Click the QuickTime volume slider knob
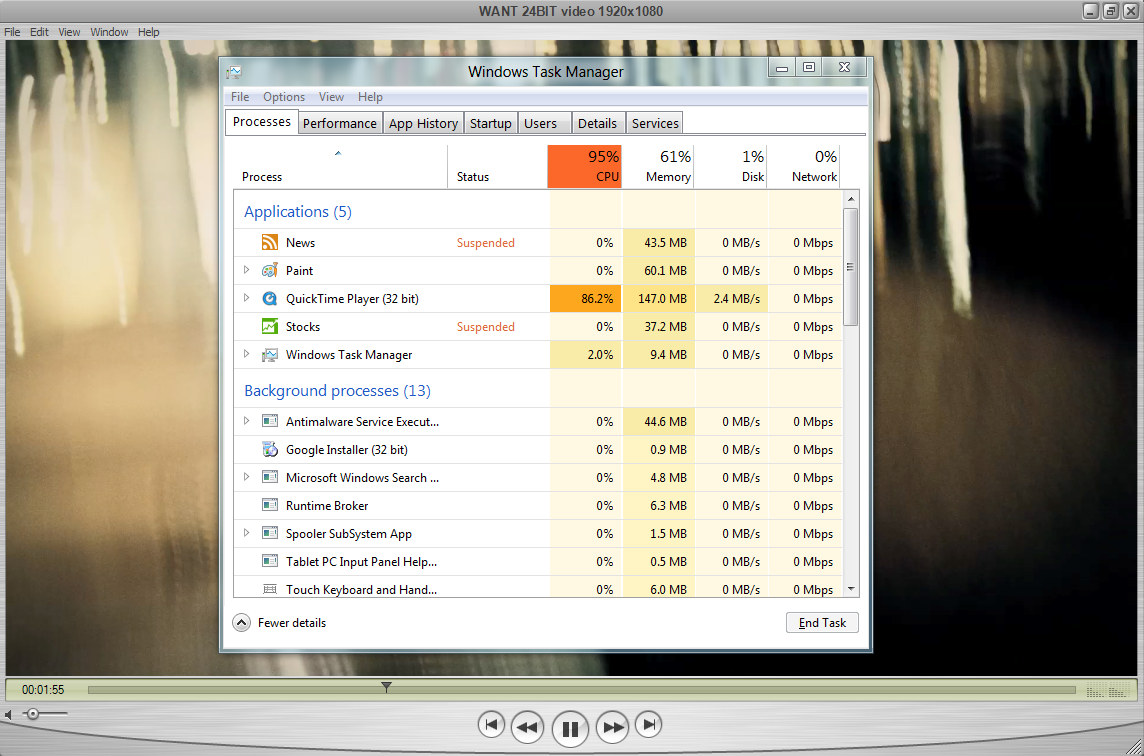The height and width of the screenshot is (756, 1144). point(32,714)
